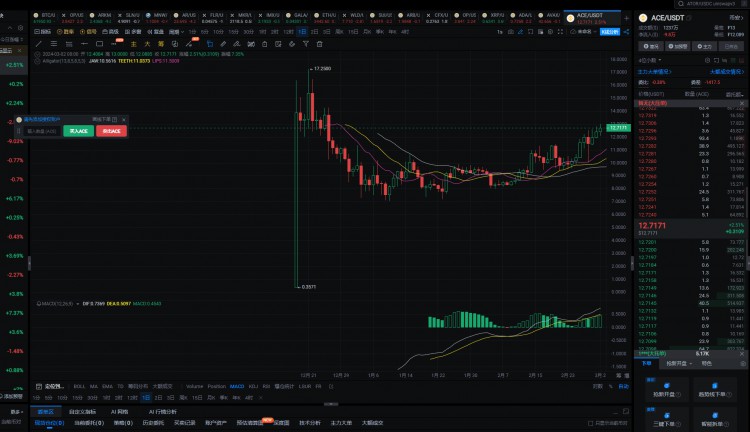Select the trend line drawing tool
The width and height of the screenshot is (750, 432).
[x=39, y=44]
